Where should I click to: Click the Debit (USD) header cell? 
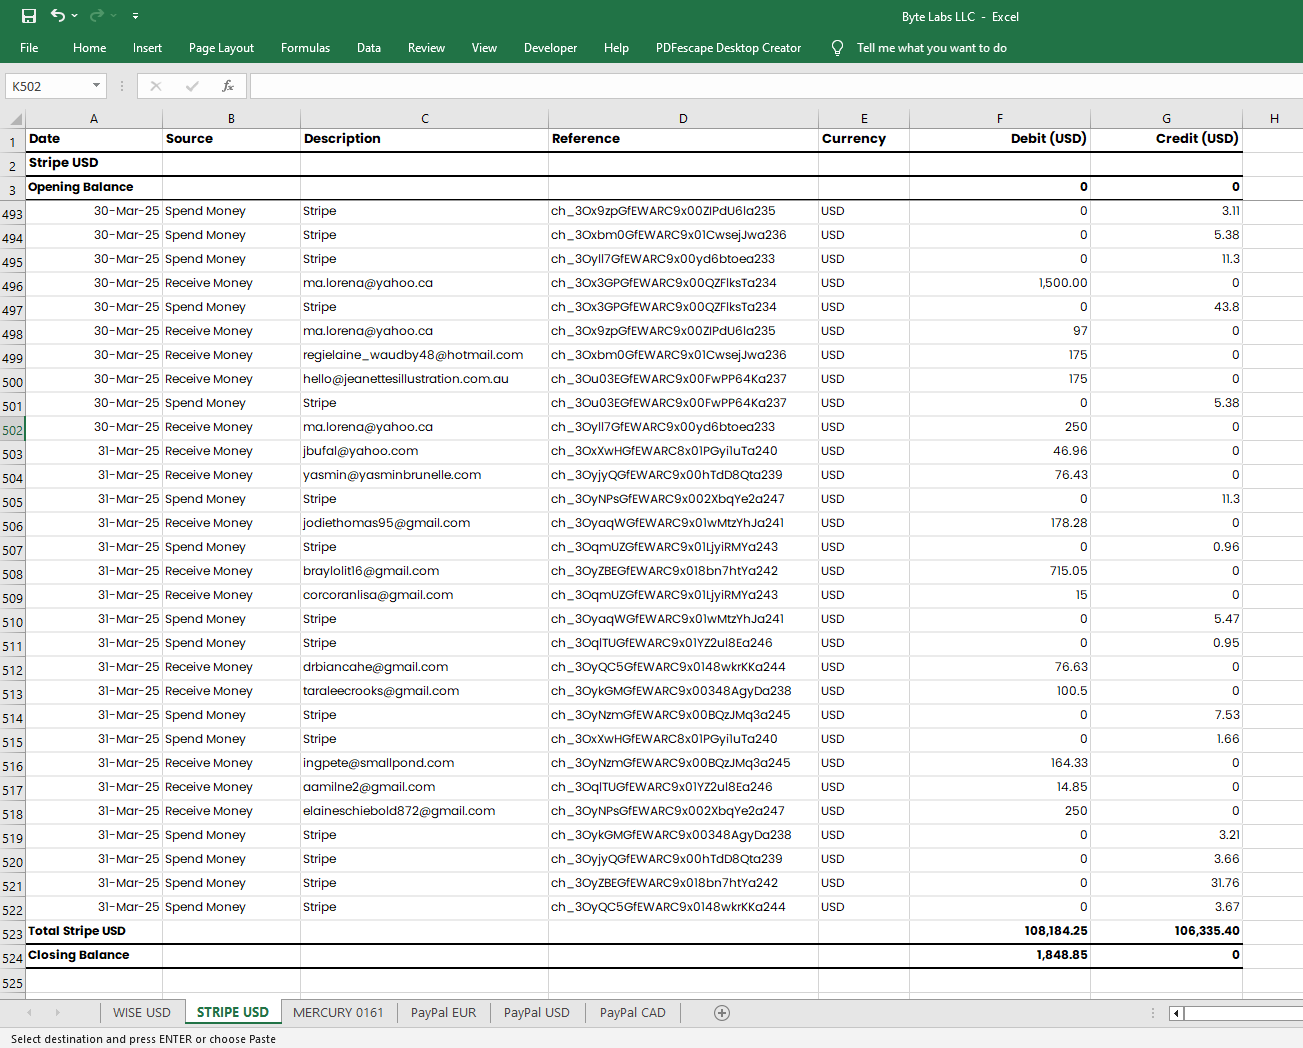(1000, 139)
